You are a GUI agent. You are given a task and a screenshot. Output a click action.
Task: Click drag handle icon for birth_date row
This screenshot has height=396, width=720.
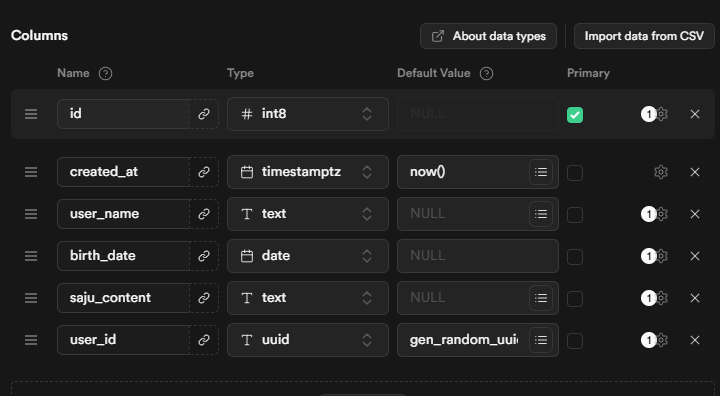click(x=31, y=256)
